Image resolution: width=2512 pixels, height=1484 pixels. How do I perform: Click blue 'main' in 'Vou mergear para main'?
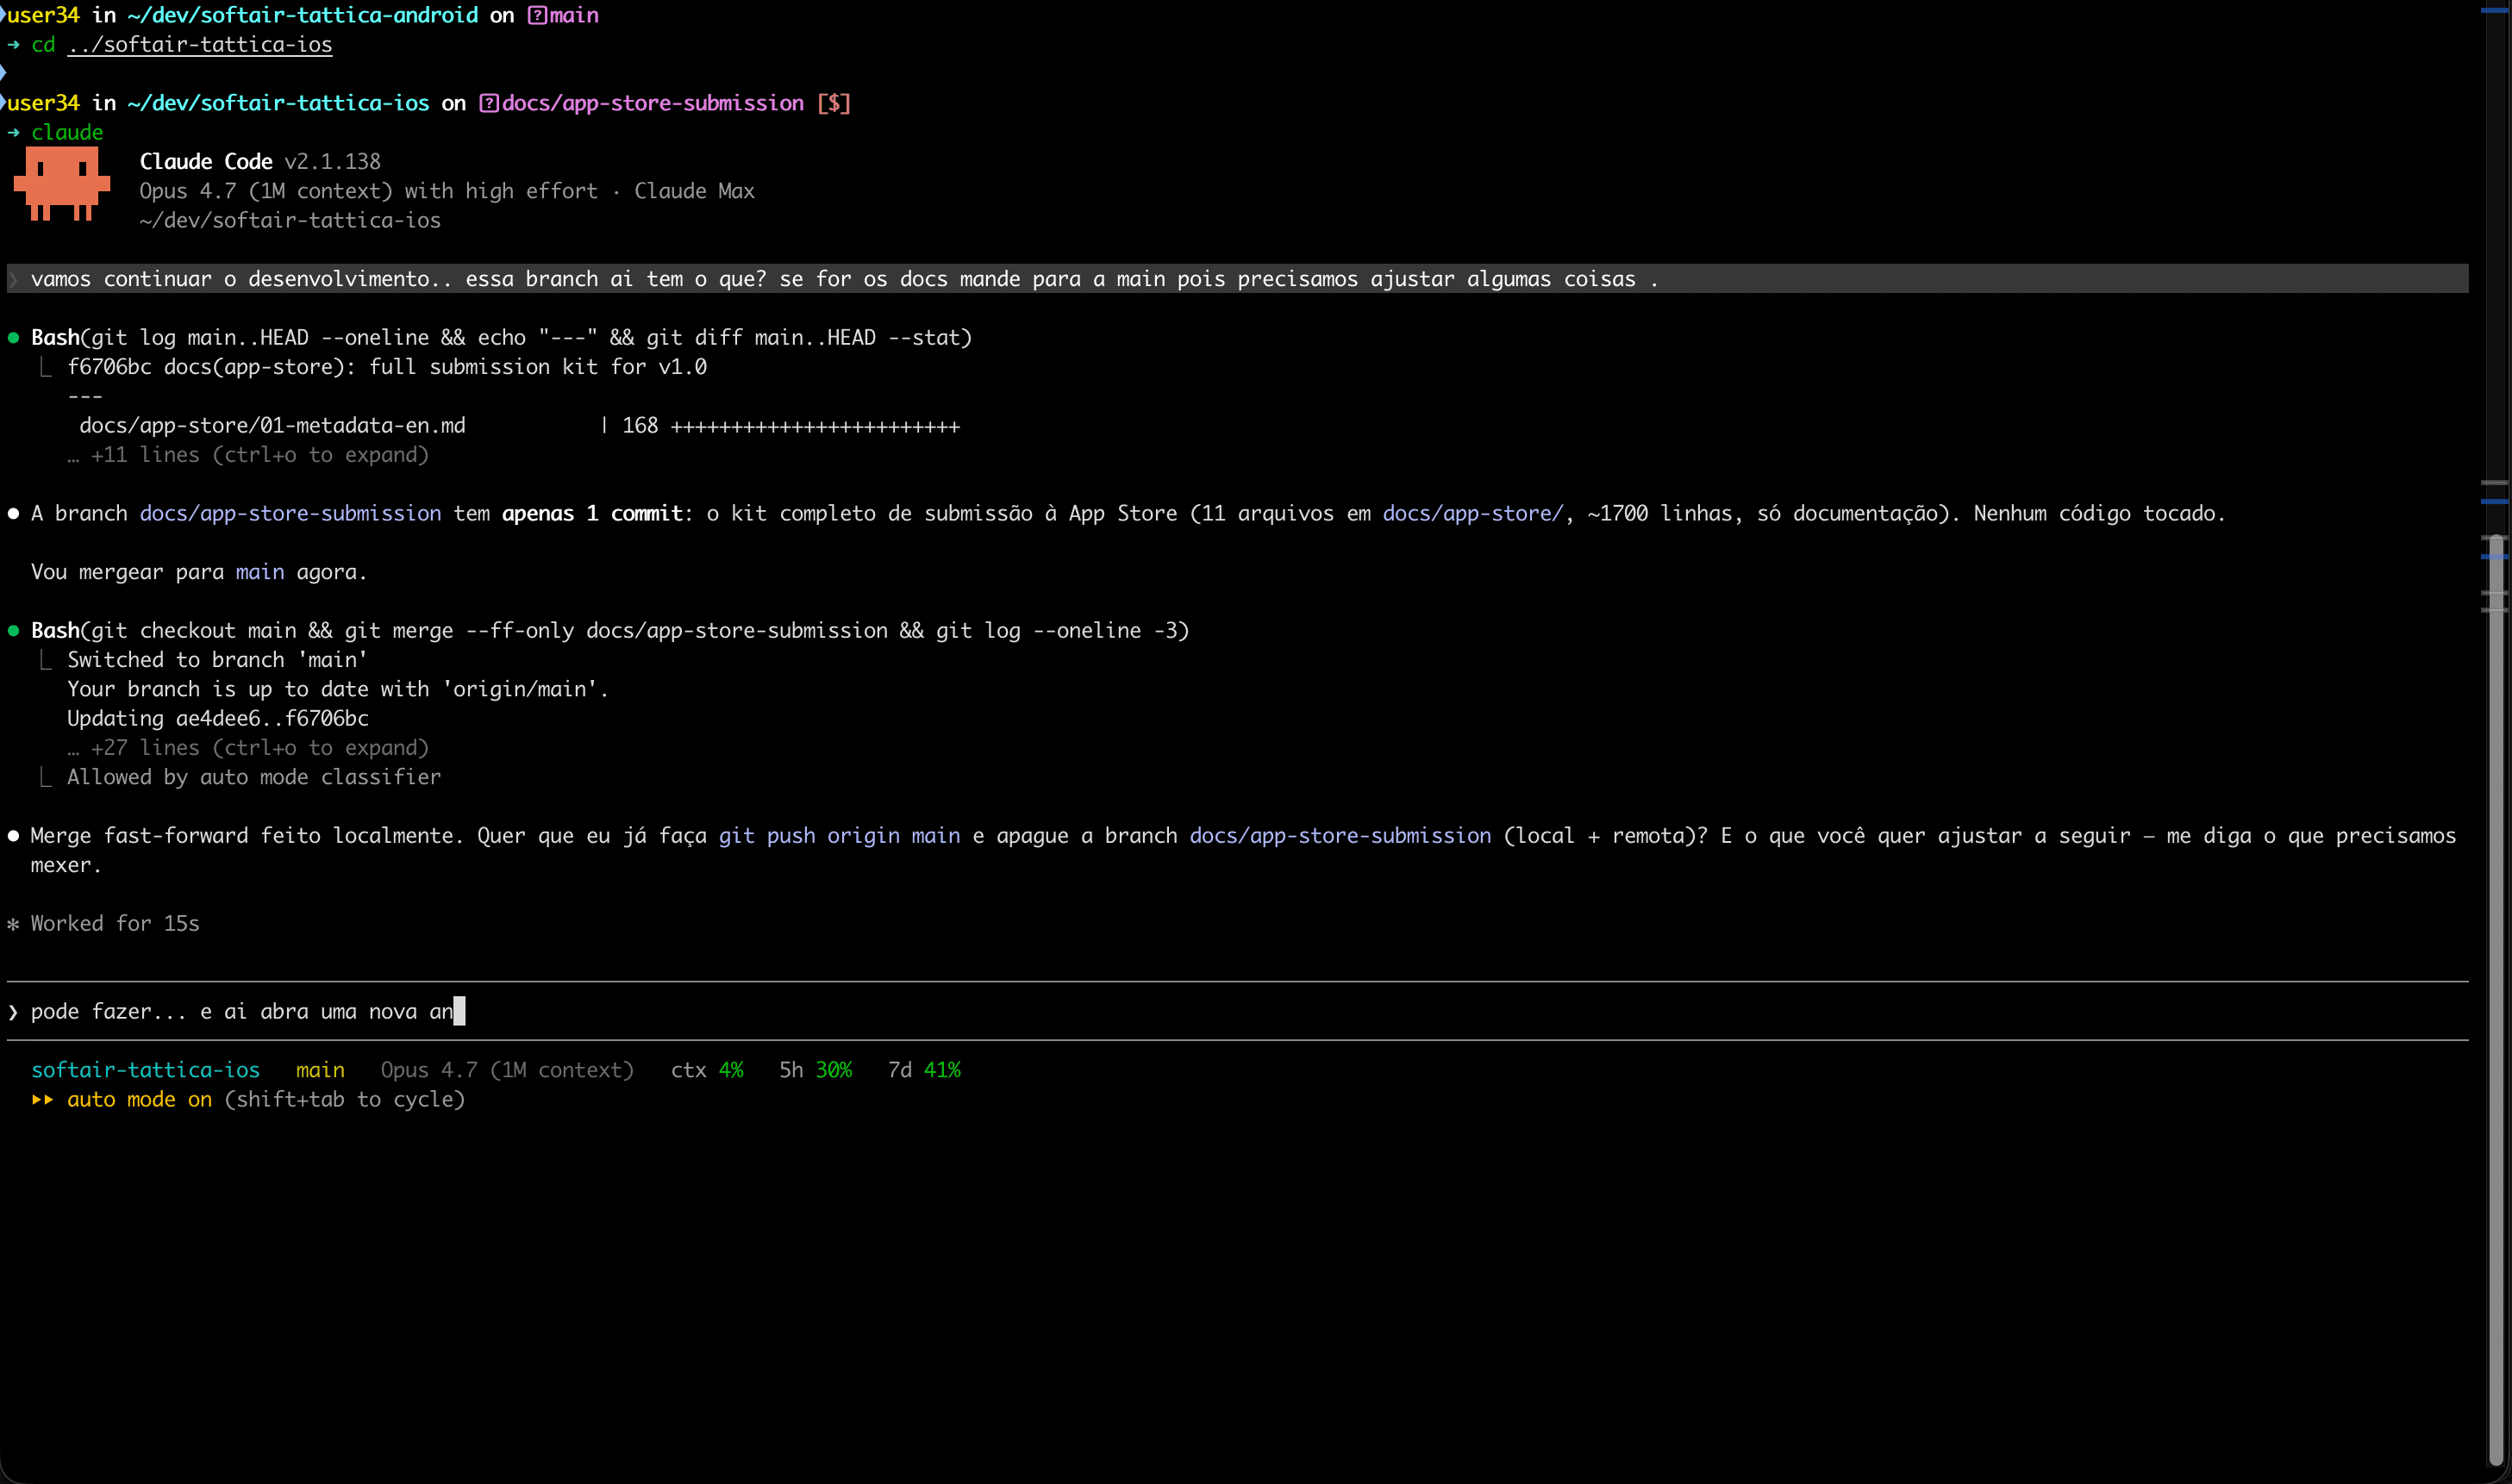(x=260, y=571)
